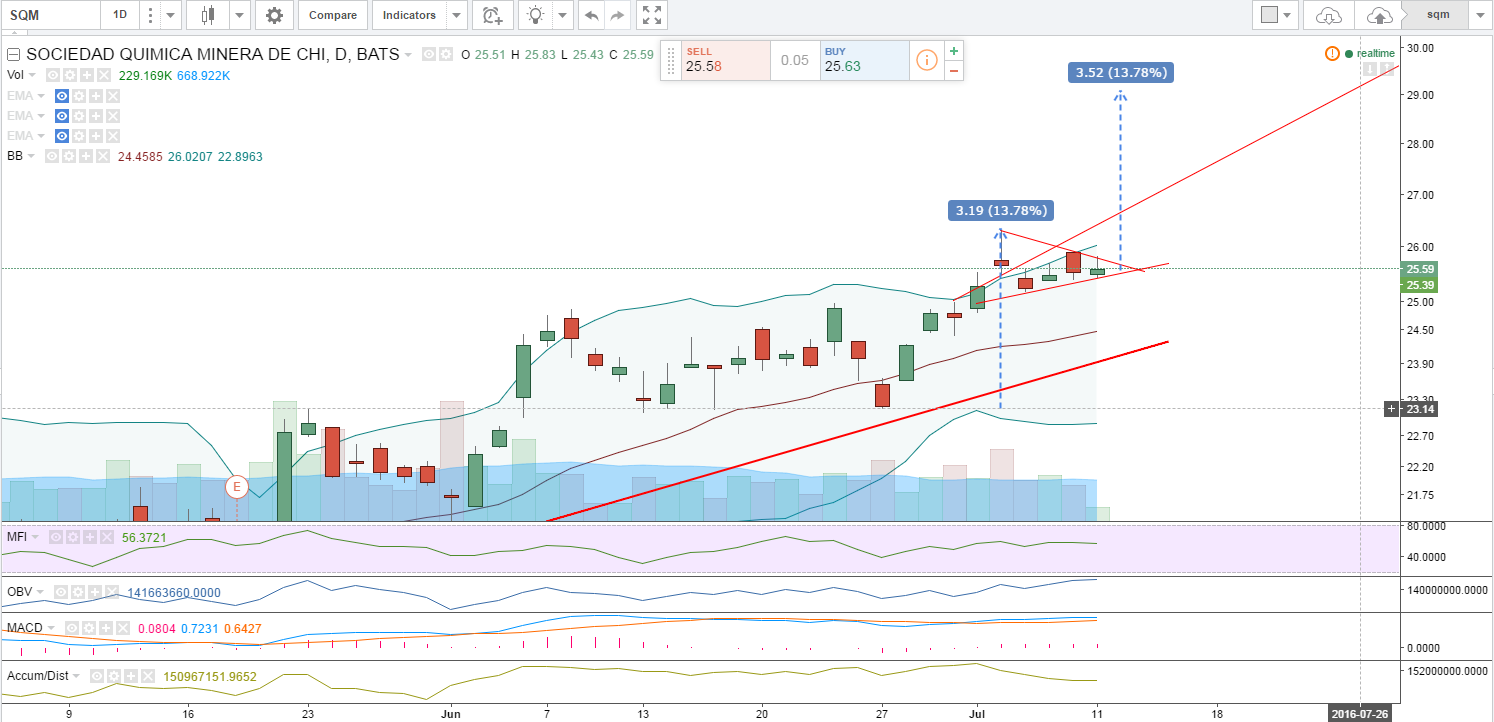Remove the MFI indicator
The width and height of the screenshot is (1494, 722).
[x=109, y=537]
